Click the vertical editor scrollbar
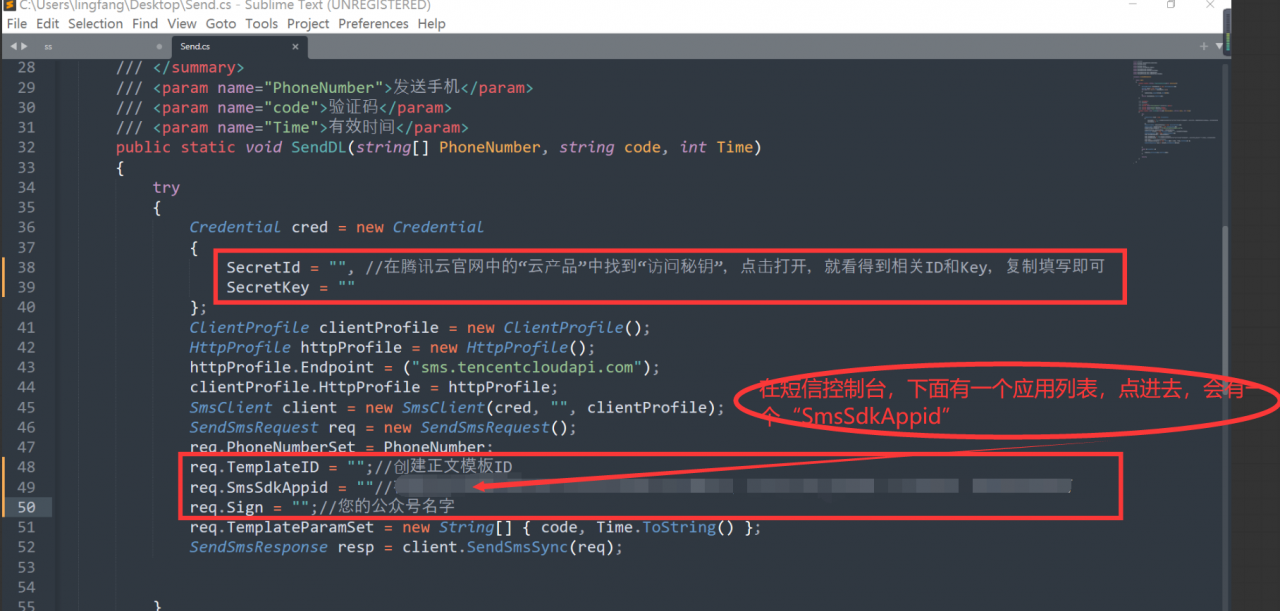Viewport: 1280px width, 611px height. [x=1226, y=300]
